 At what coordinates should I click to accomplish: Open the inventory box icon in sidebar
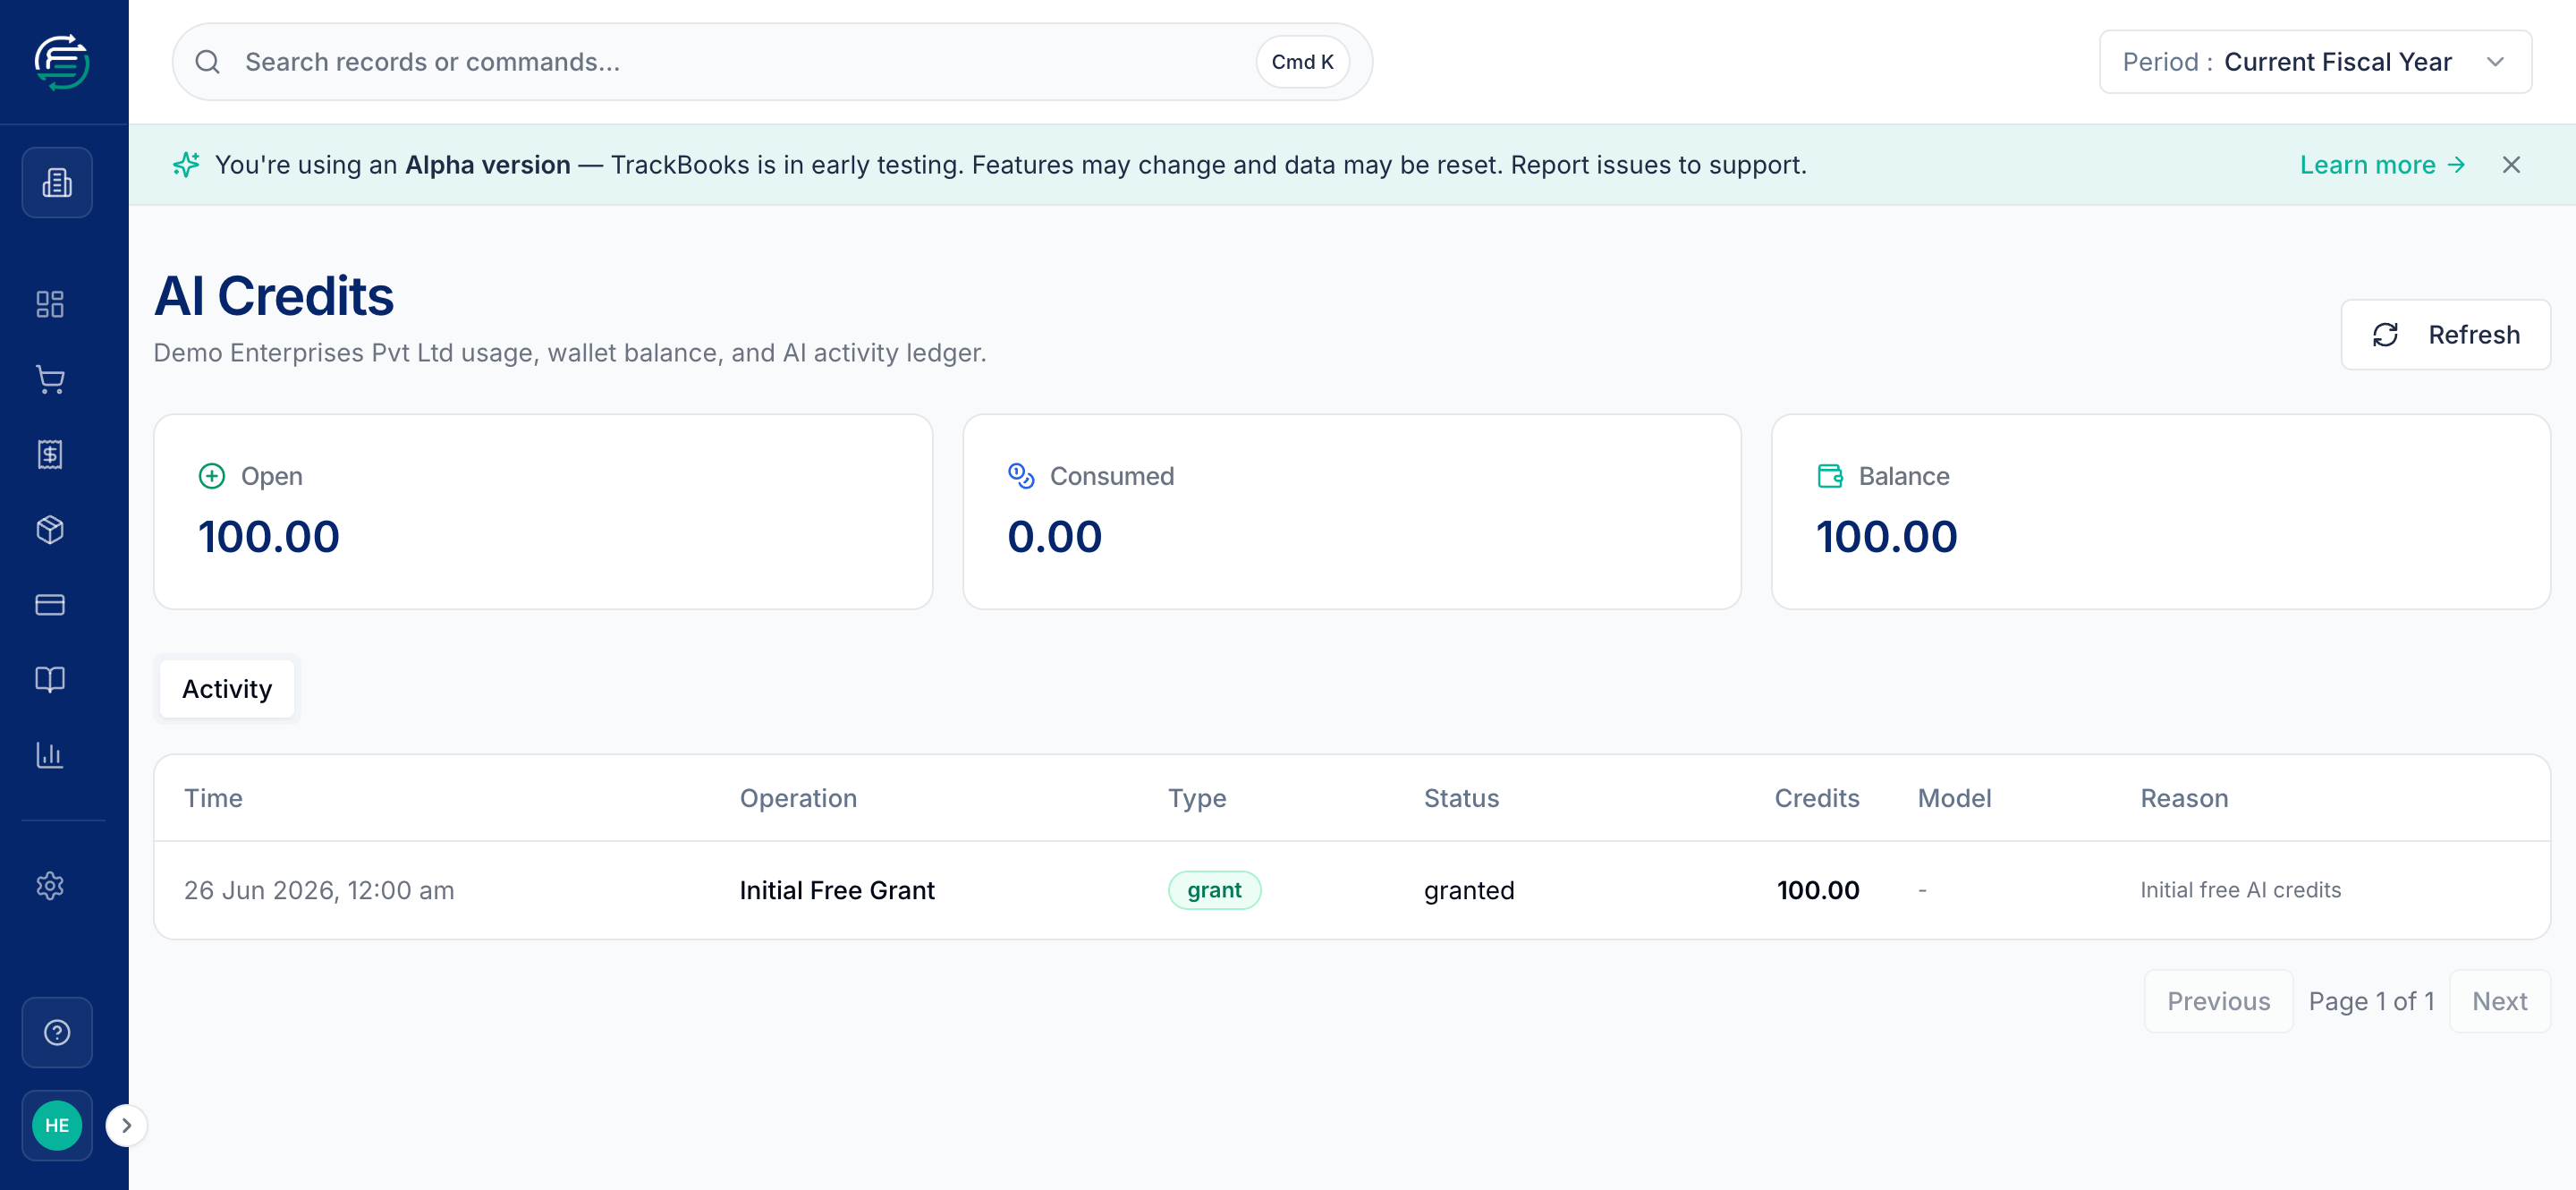(50, 529)
